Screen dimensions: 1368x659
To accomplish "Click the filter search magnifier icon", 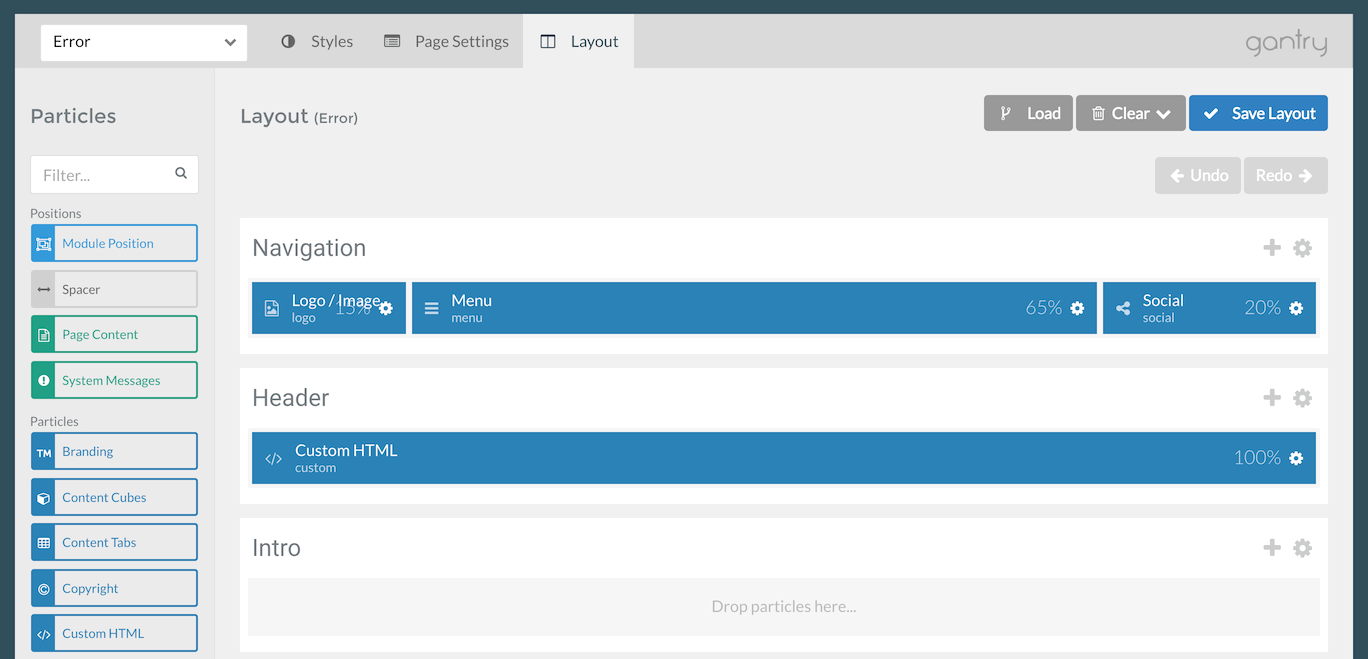I will [x=181, y=173].
